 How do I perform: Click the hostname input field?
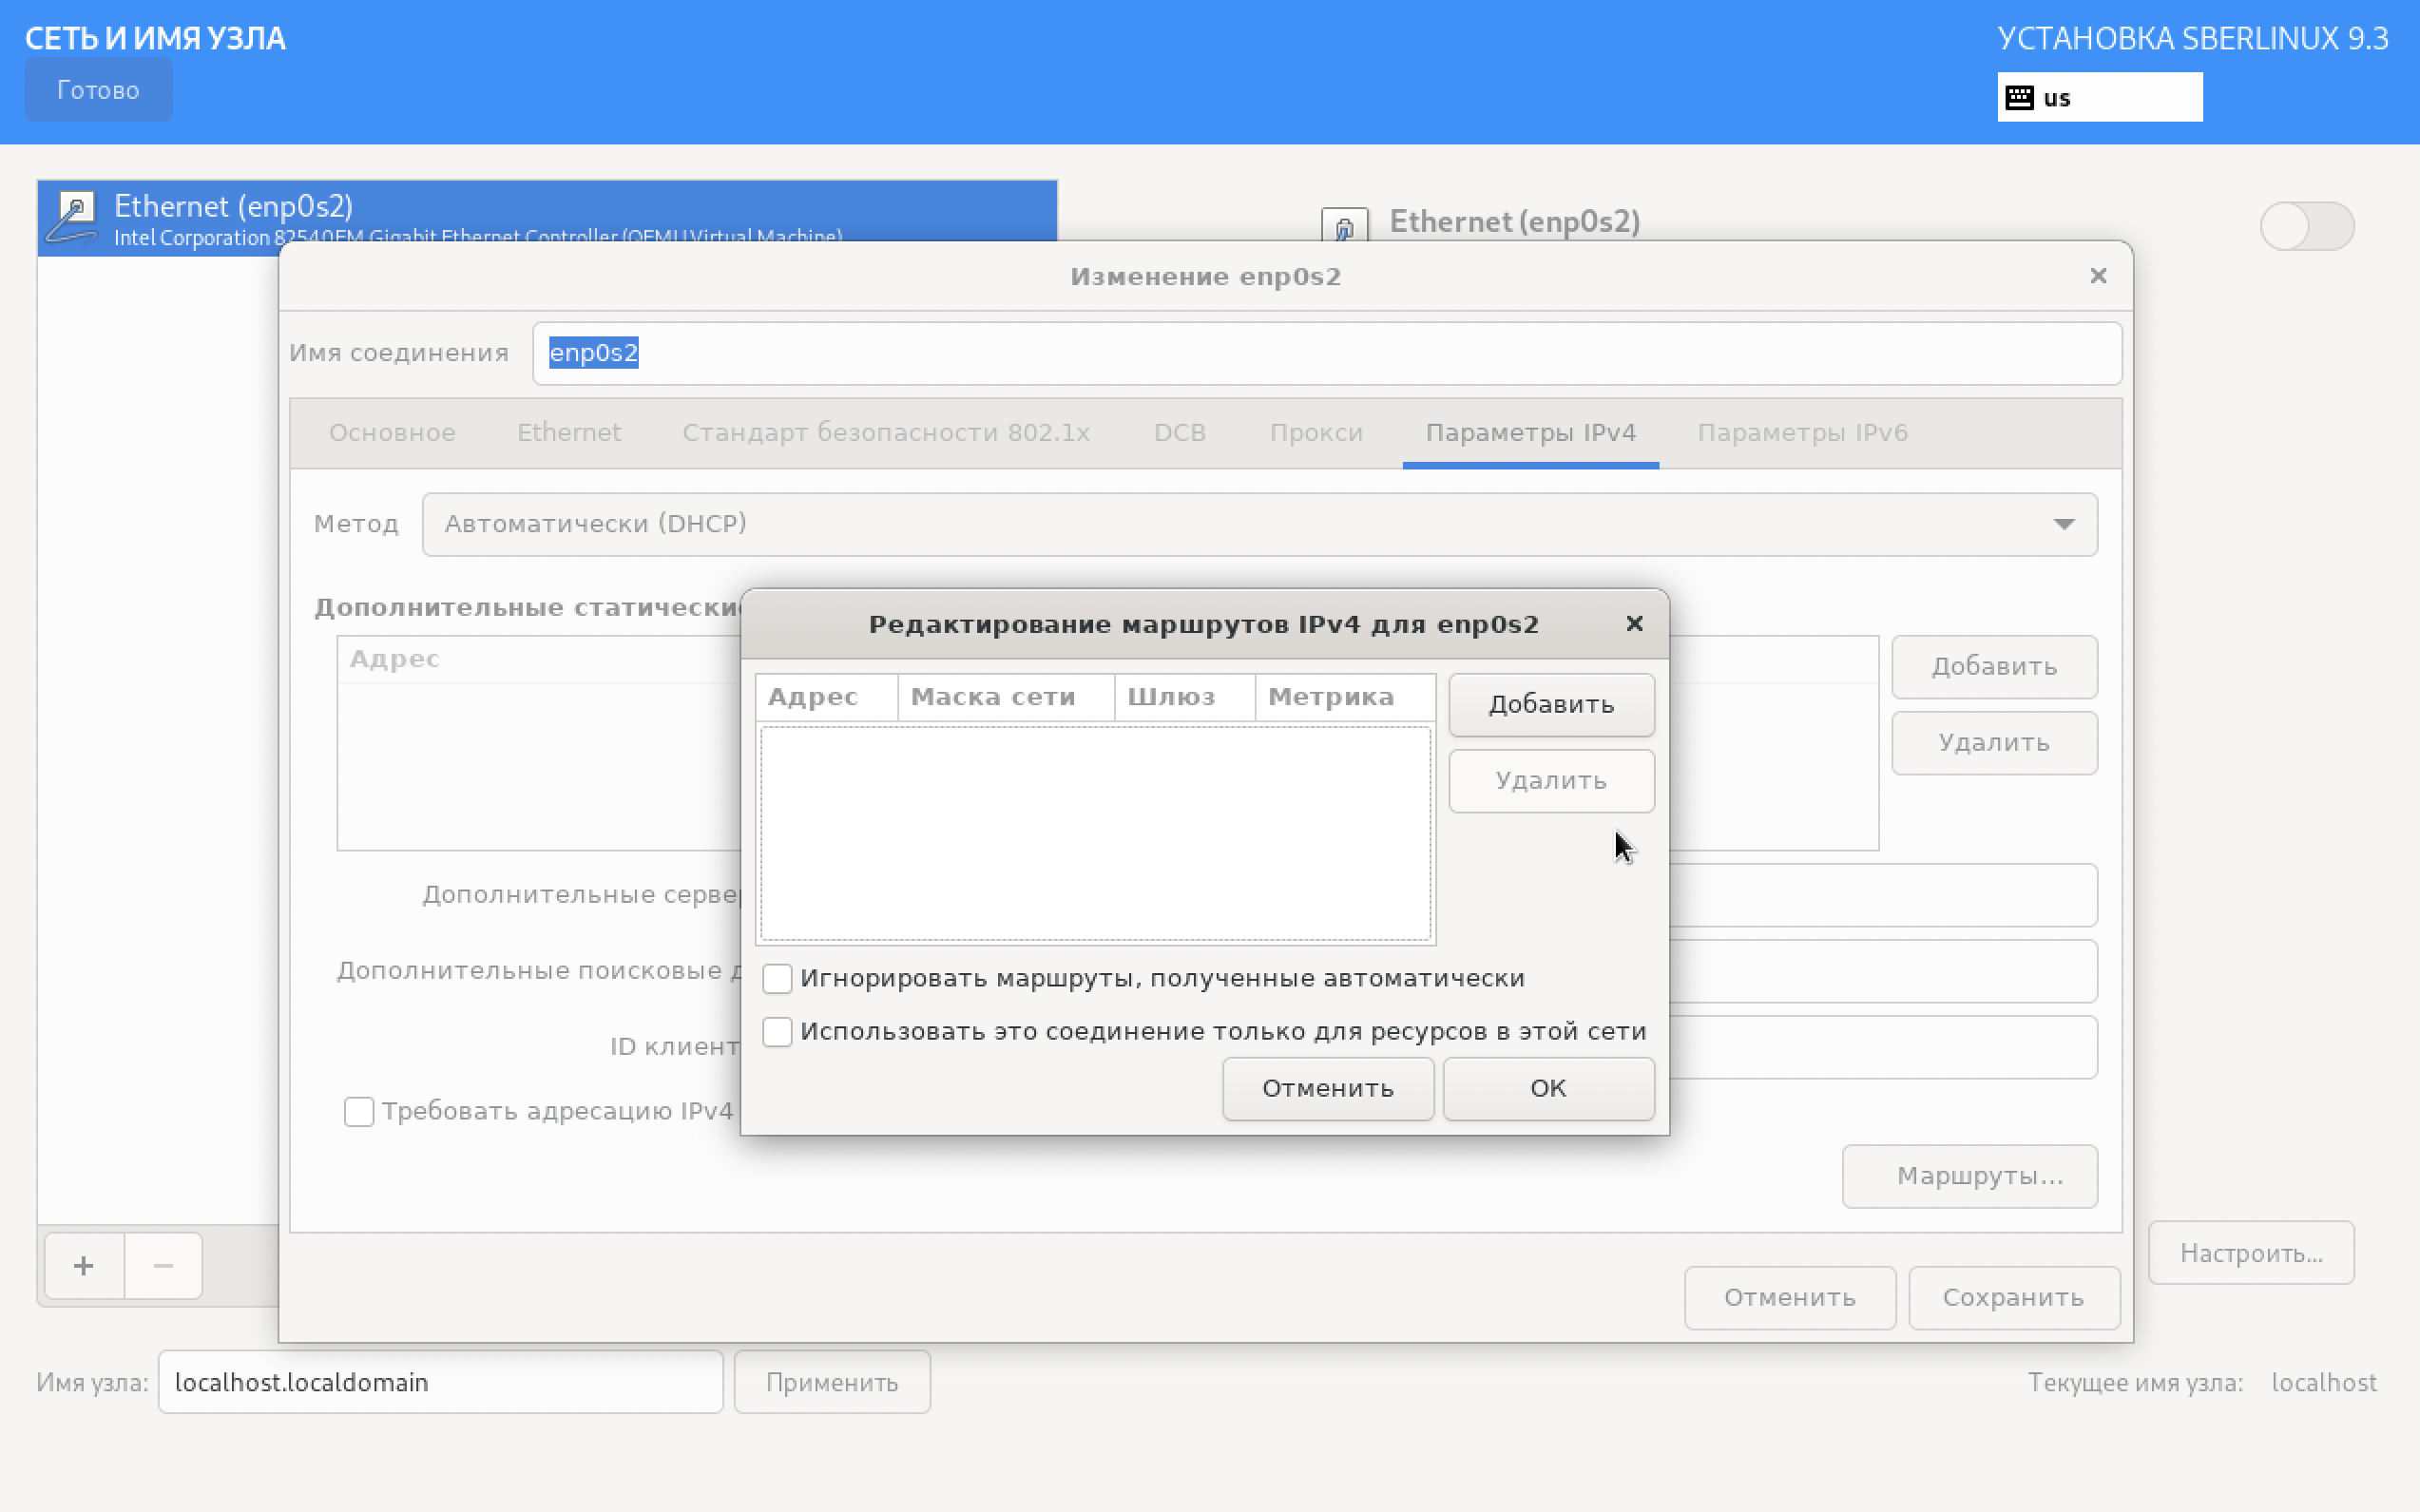440,1382
